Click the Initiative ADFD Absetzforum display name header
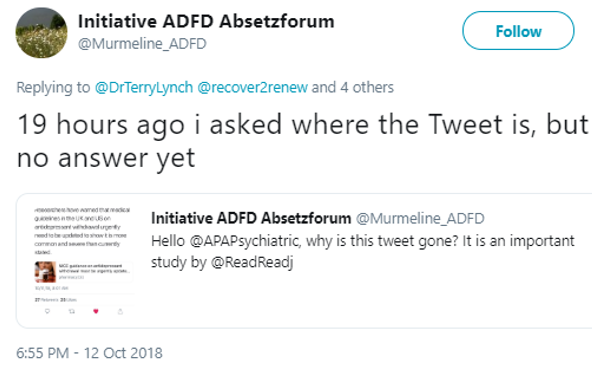Viewport: 592px width, 372px height. coord(206,21)
